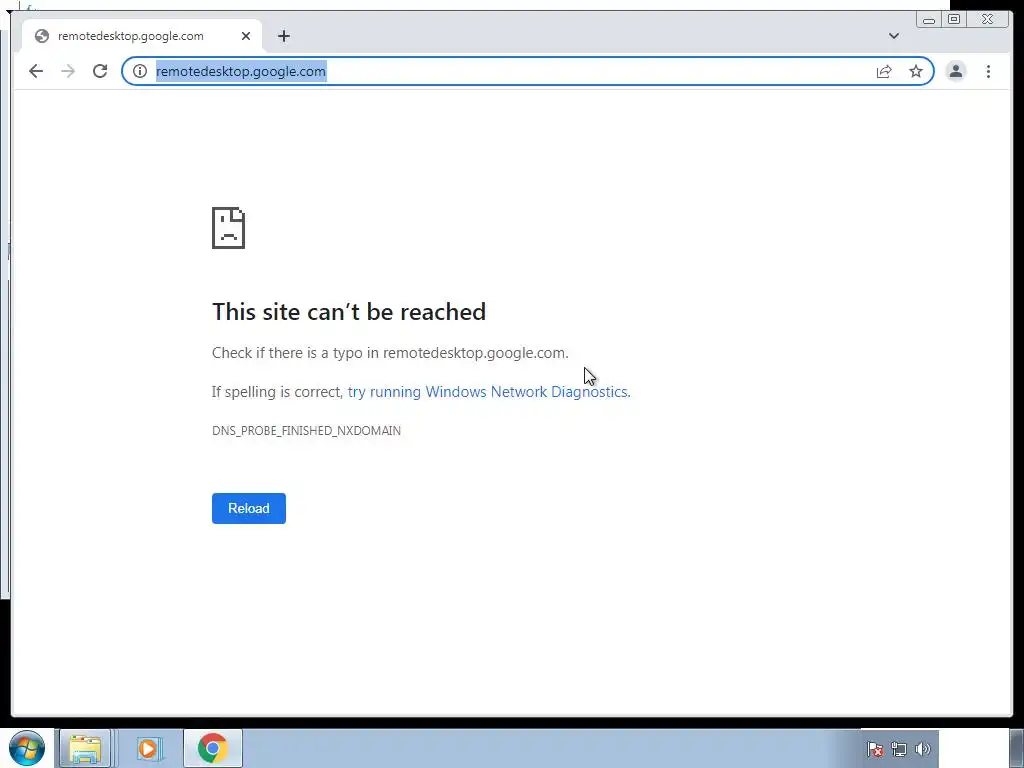Reload the page using toolbar refresh icon
Screen dimensions: 1024x768
pyautogui.click(x=100, y=71)
